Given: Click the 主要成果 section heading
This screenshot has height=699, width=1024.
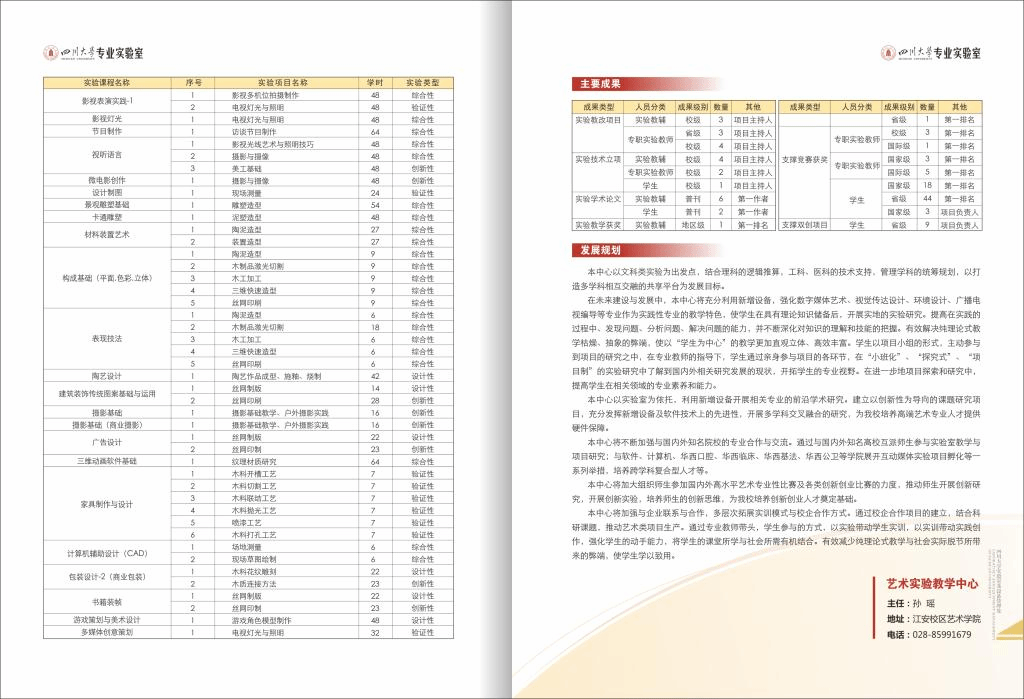Looking at the screenshot, I should (600, 84).
